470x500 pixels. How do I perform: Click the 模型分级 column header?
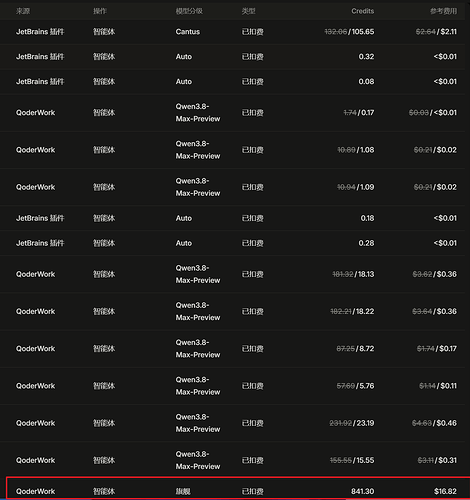point(189,11)
